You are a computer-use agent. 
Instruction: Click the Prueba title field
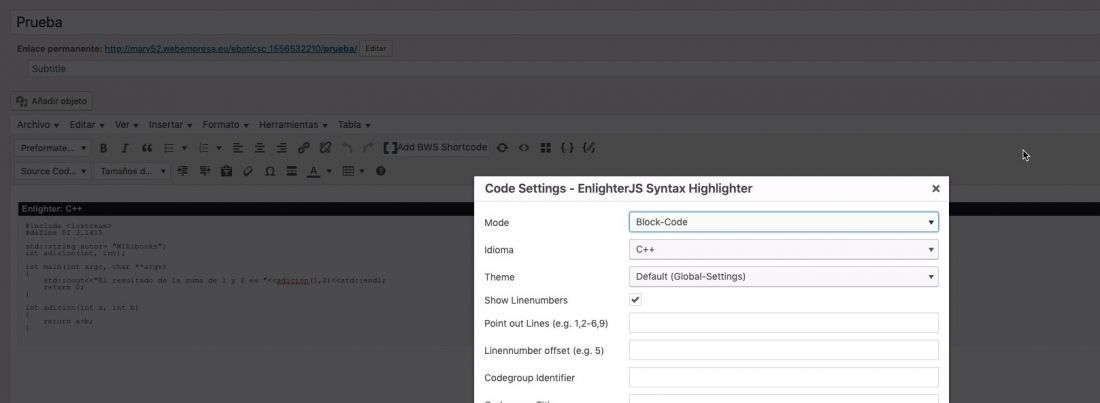[x=555, y=22]
